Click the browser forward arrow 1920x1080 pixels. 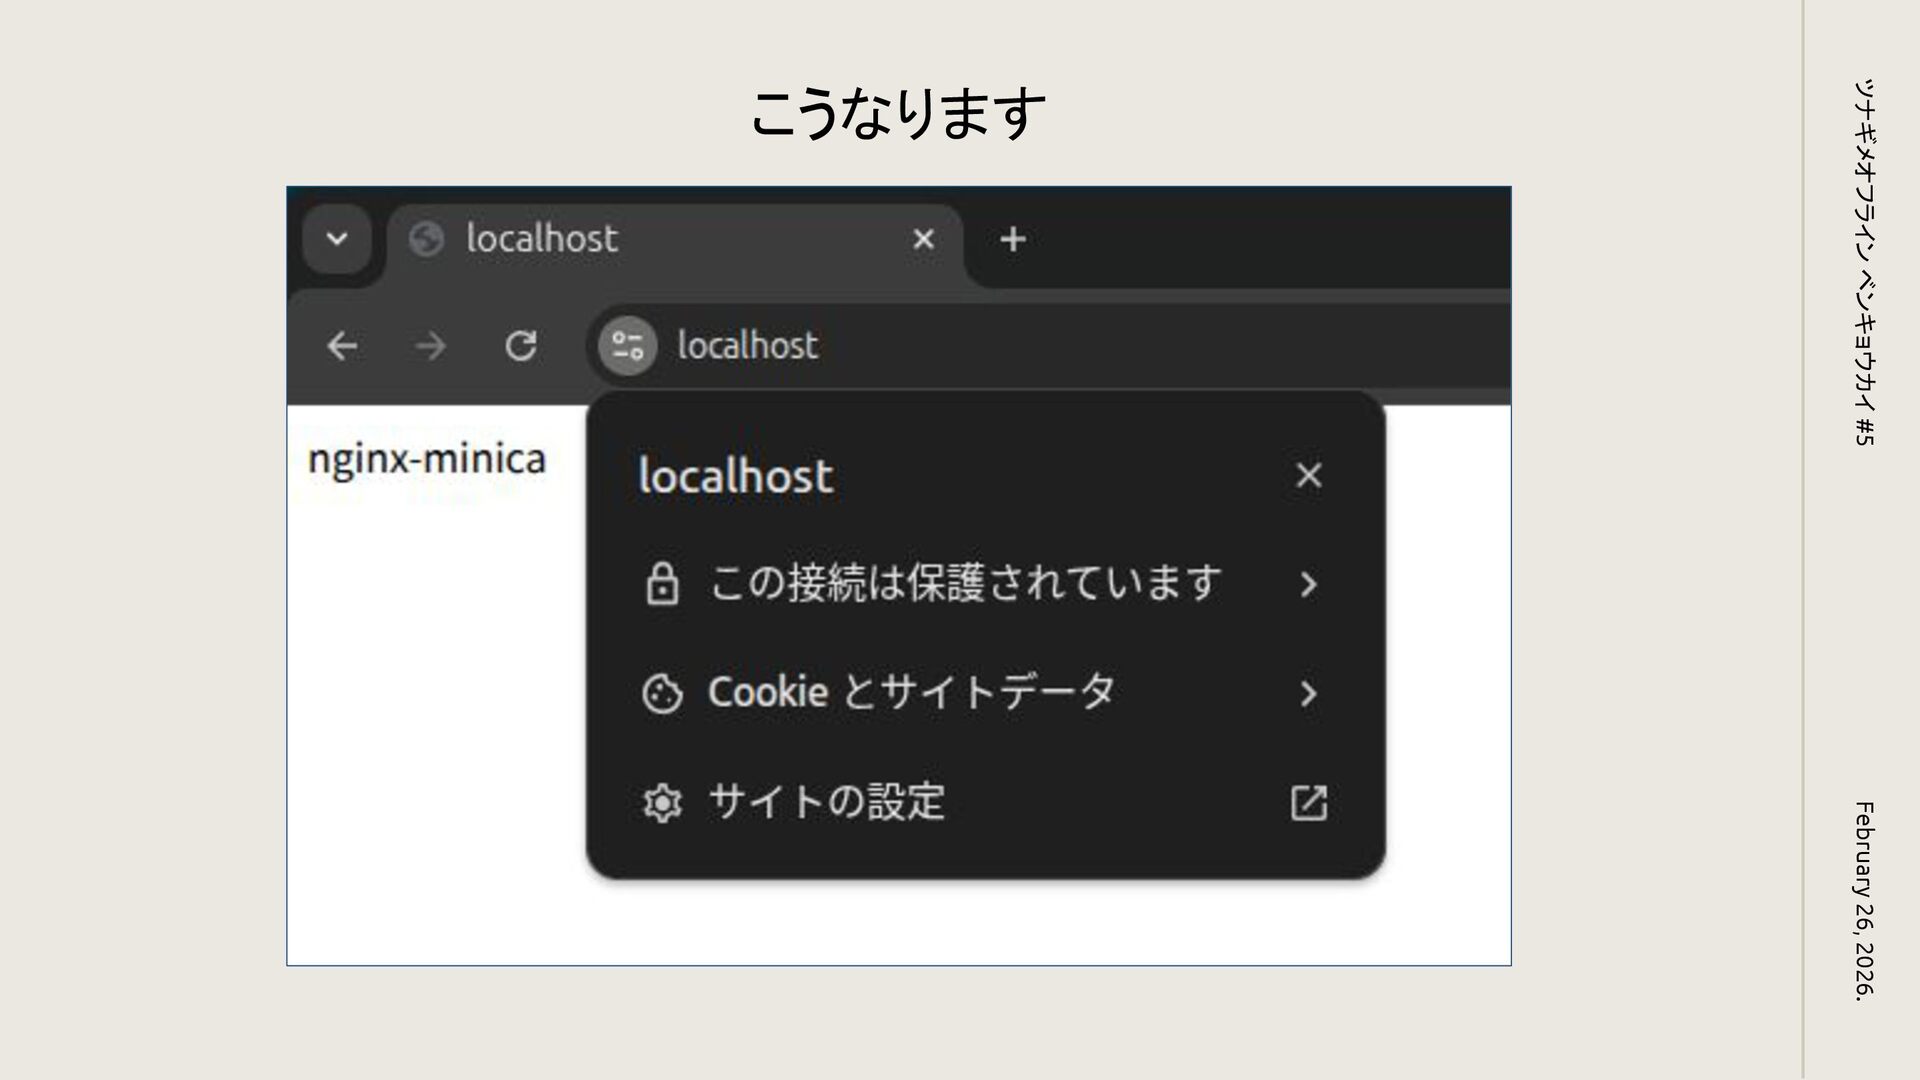coord(431,347)
